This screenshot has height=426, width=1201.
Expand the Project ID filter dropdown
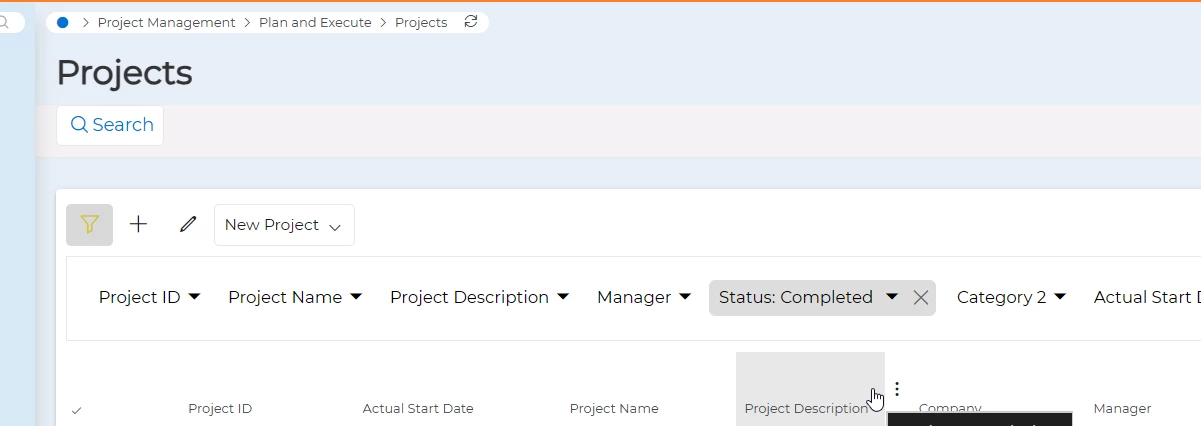[150, 297]
